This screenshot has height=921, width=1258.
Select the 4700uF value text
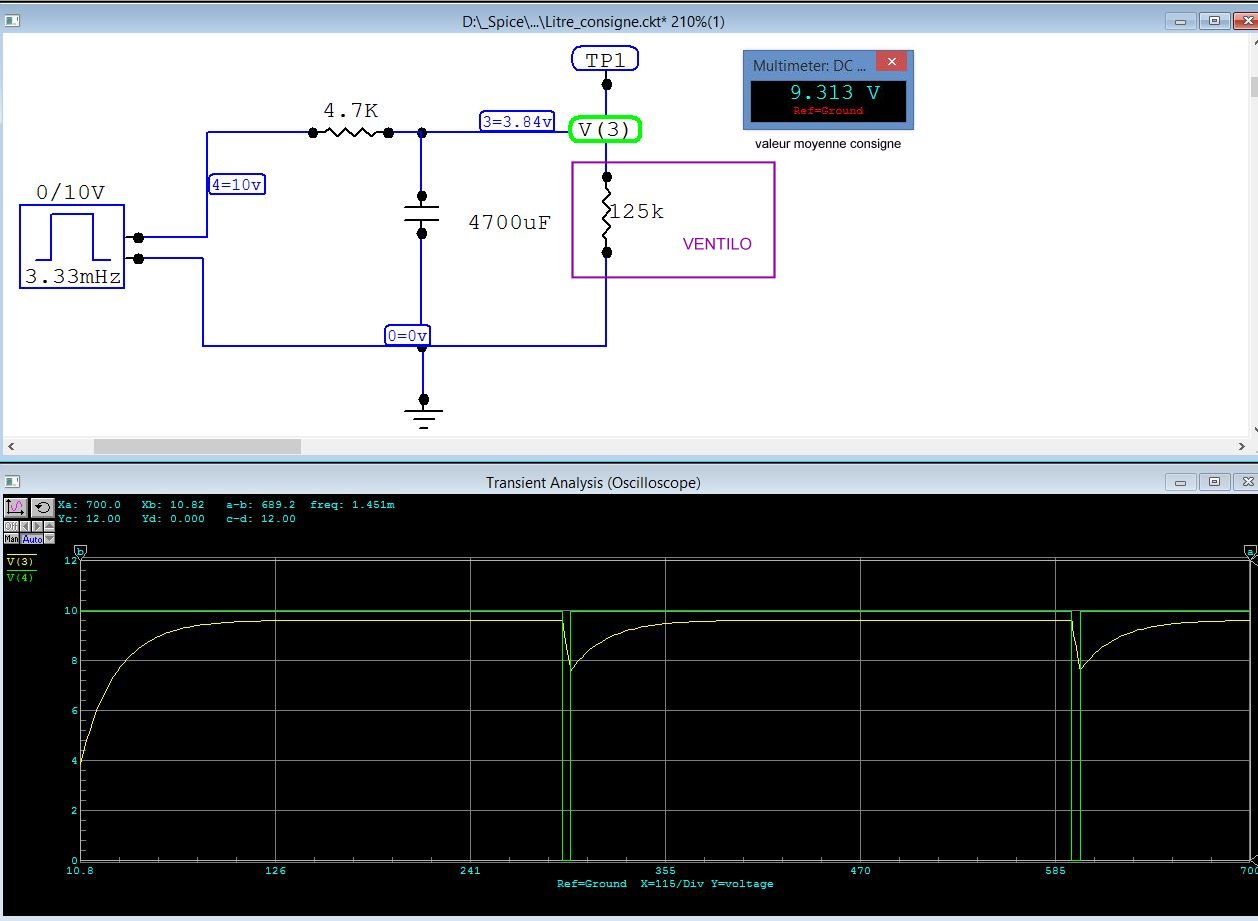tap(509, 222)
